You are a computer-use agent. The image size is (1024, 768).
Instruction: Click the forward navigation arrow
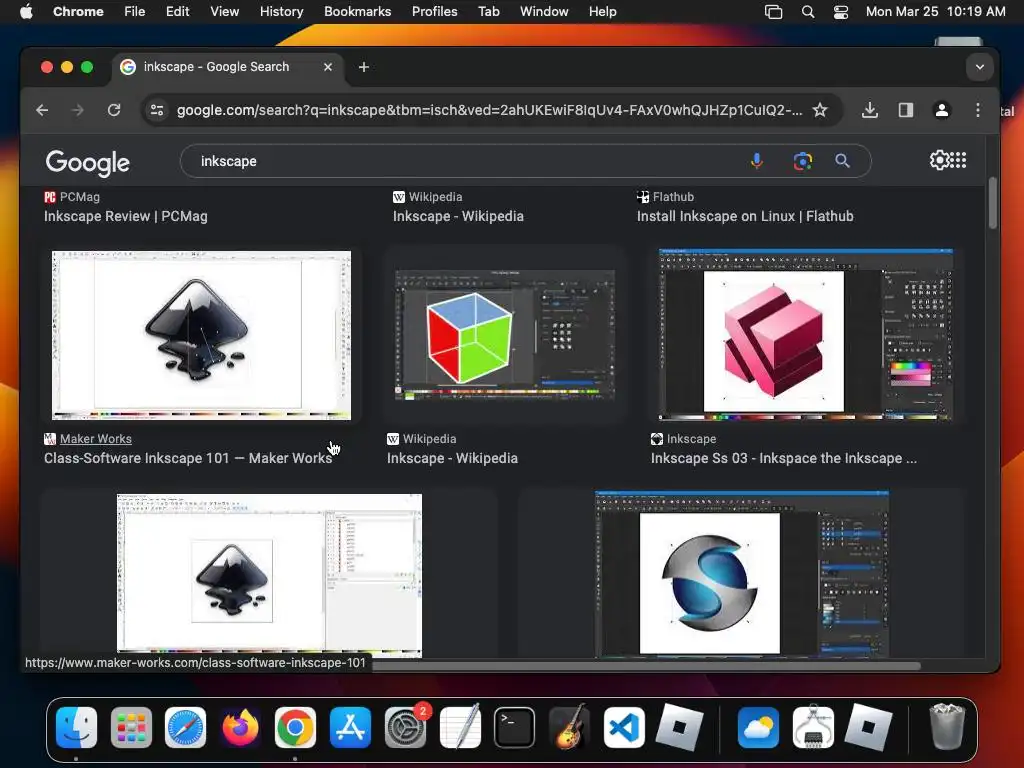(x=78, y=110)
